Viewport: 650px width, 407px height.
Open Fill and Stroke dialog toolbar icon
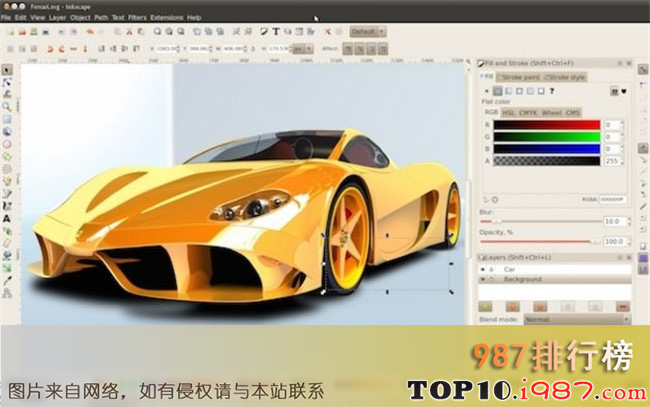[264, 31]
